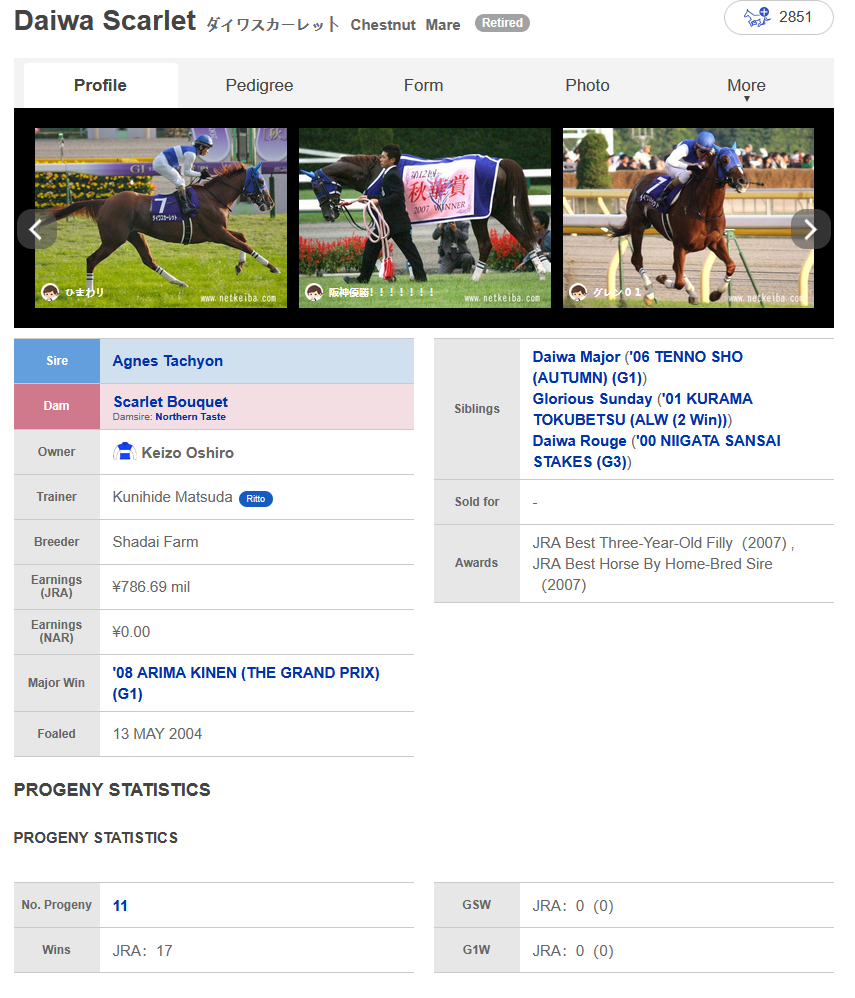Open sire Agnes Tachyon's page
855x998 pixels.
point(167,361)
